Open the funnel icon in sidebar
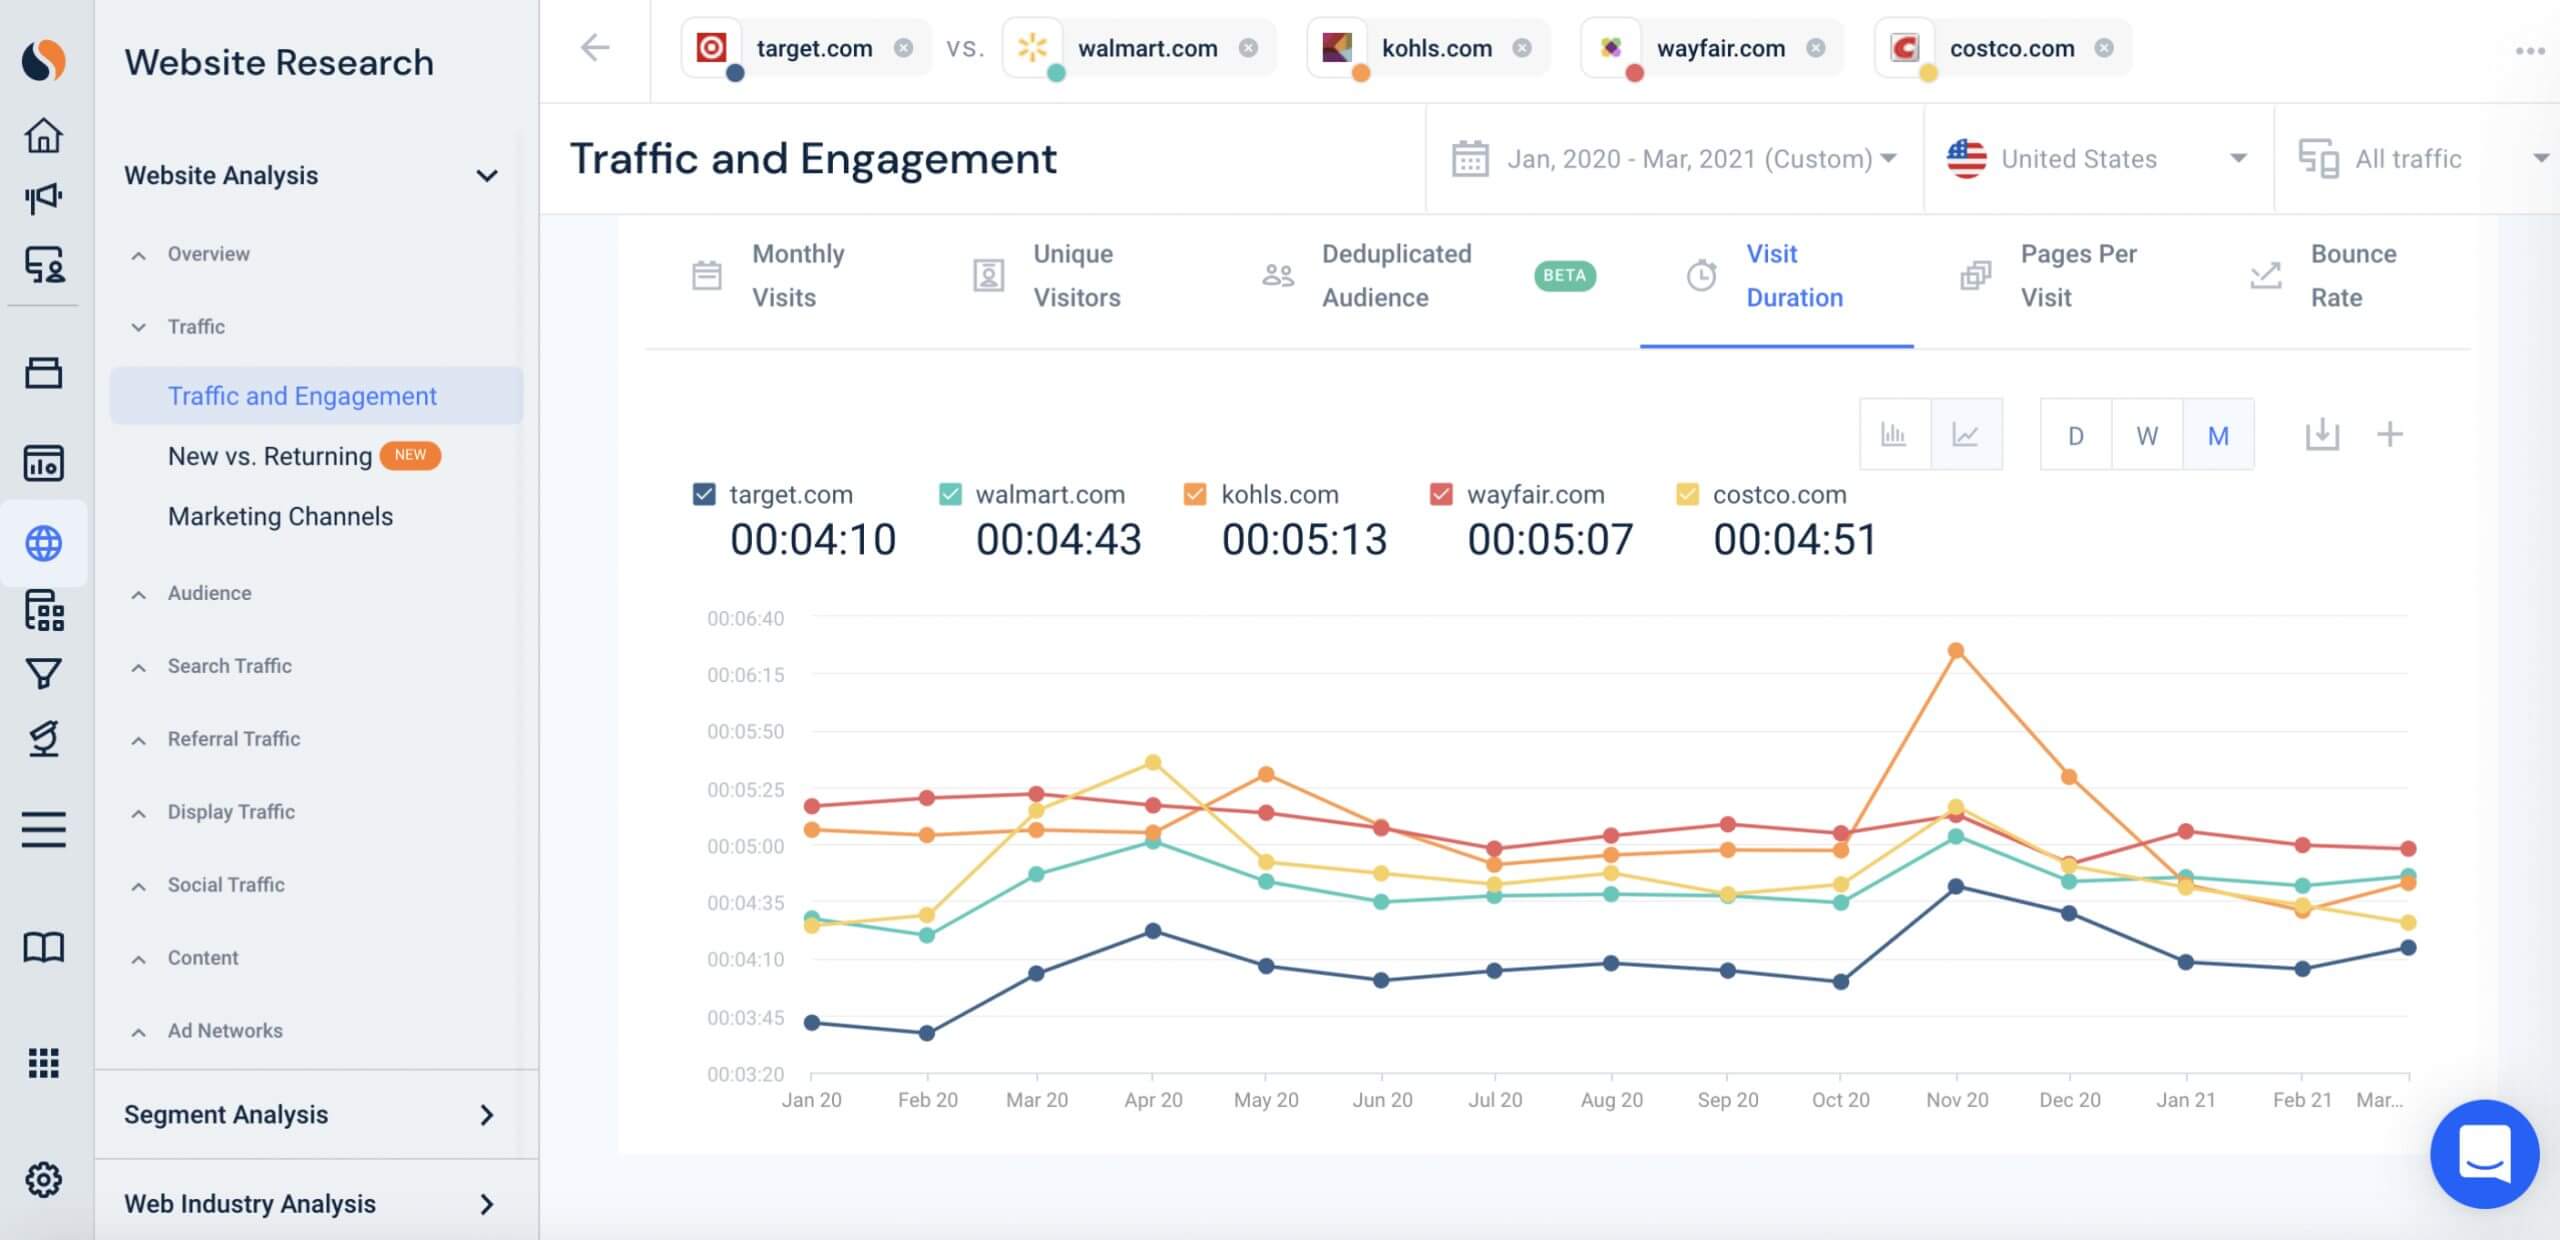 44,674
